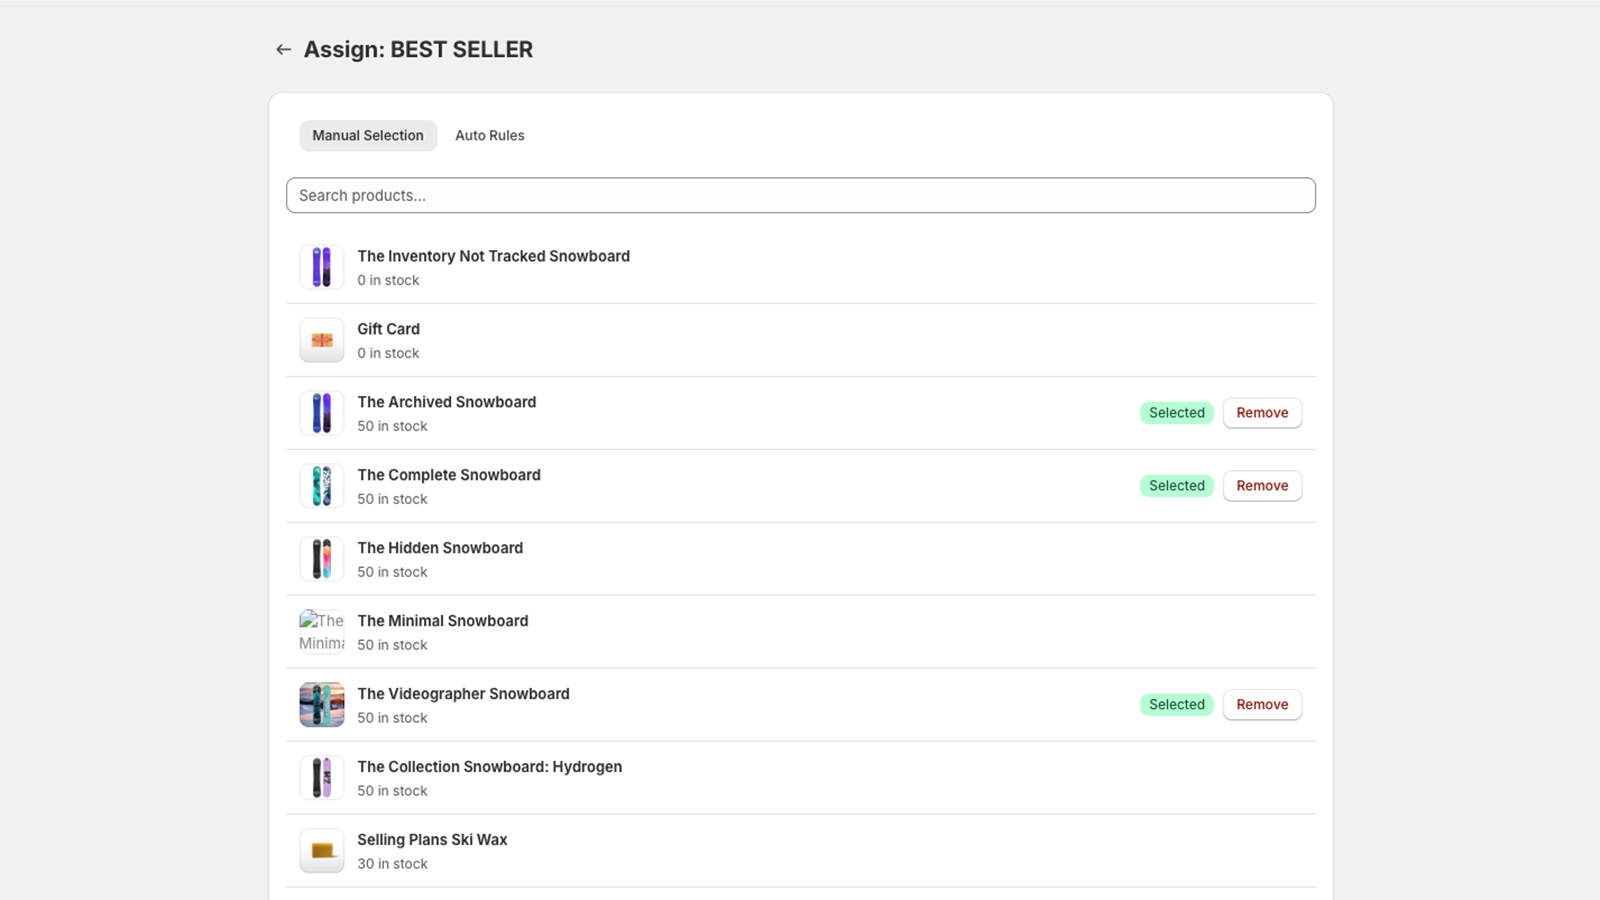Image resolution: width=1600 pixels, height=900 pixels.
Task: Open The Inventory Not Tracked Snowboard thumbnail
Action: 322,268
